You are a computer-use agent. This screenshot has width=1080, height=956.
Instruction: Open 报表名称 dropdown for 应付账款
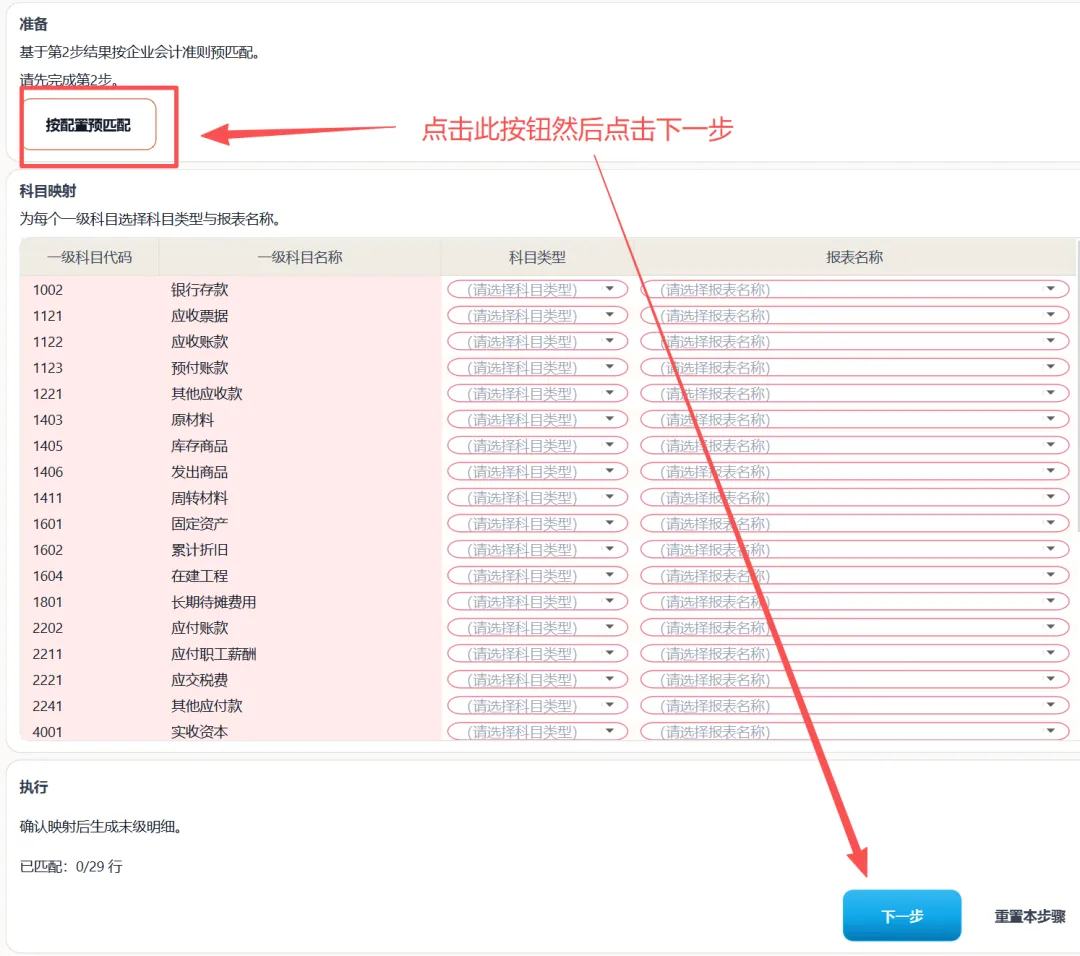pos(854,627)
